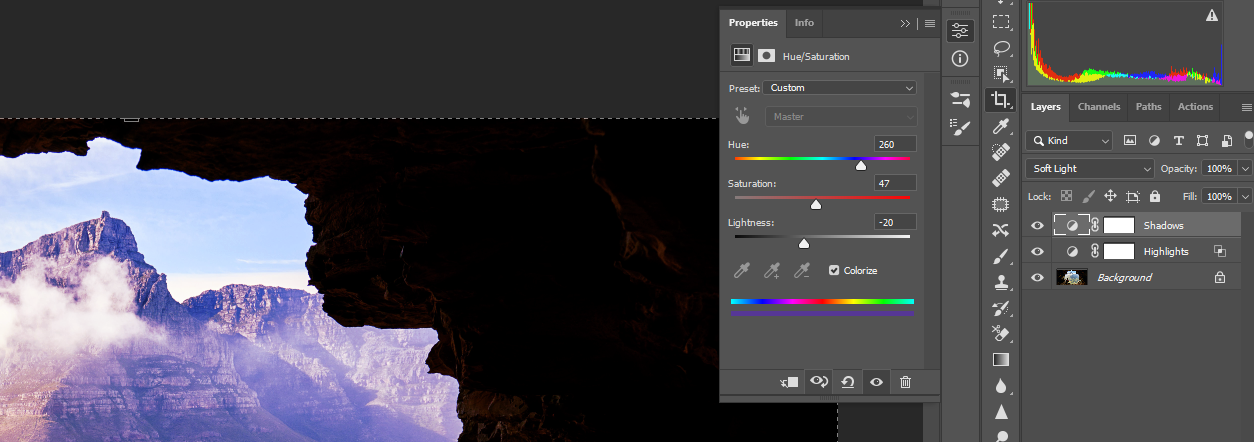Clip adjustment to layer below
The width and height of the screenshot is (1254, 442).
coord(789,382)
